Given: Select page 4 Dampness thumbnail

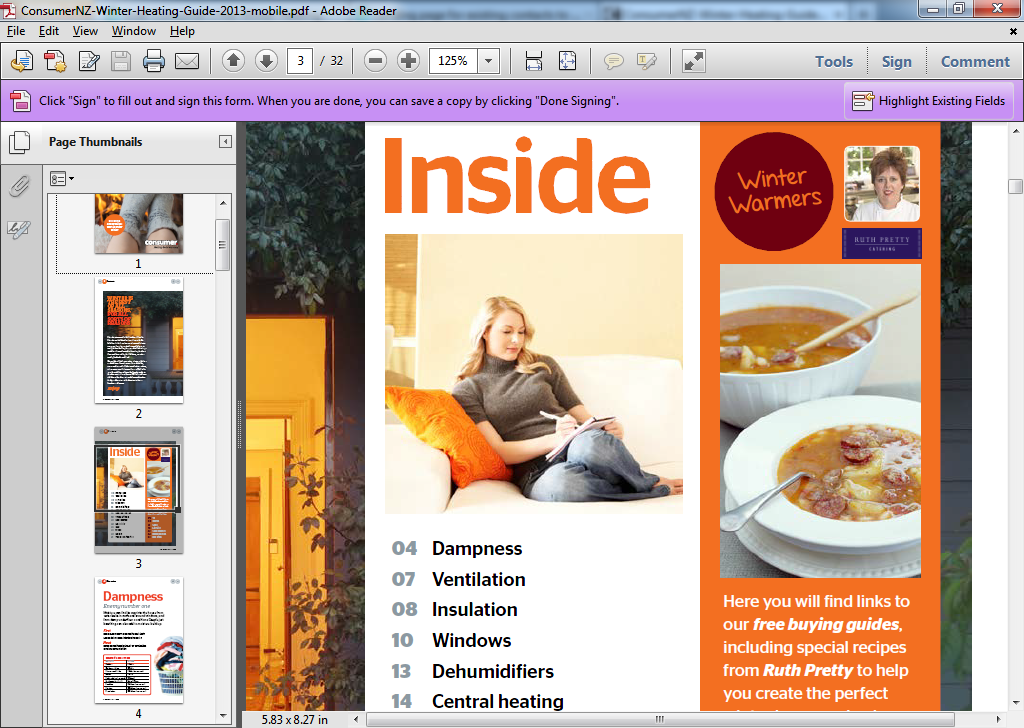Looking at the screenshot, I should (x=138, y=640).
